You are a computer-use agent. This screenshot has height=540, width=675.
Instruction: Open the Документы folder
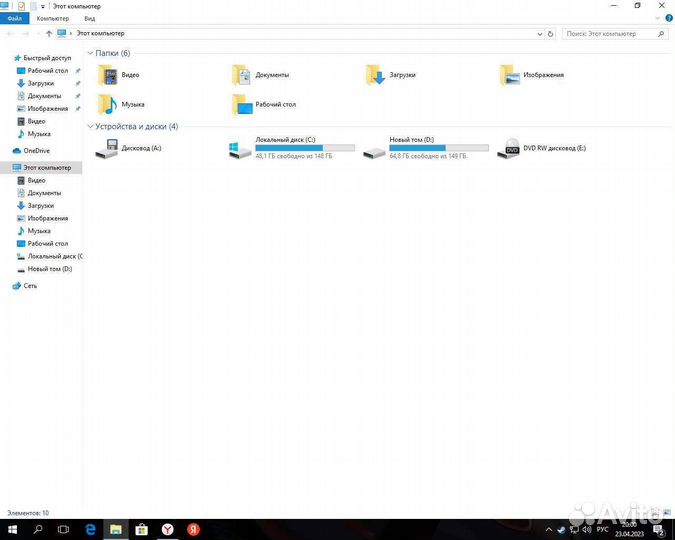(241, 75)
